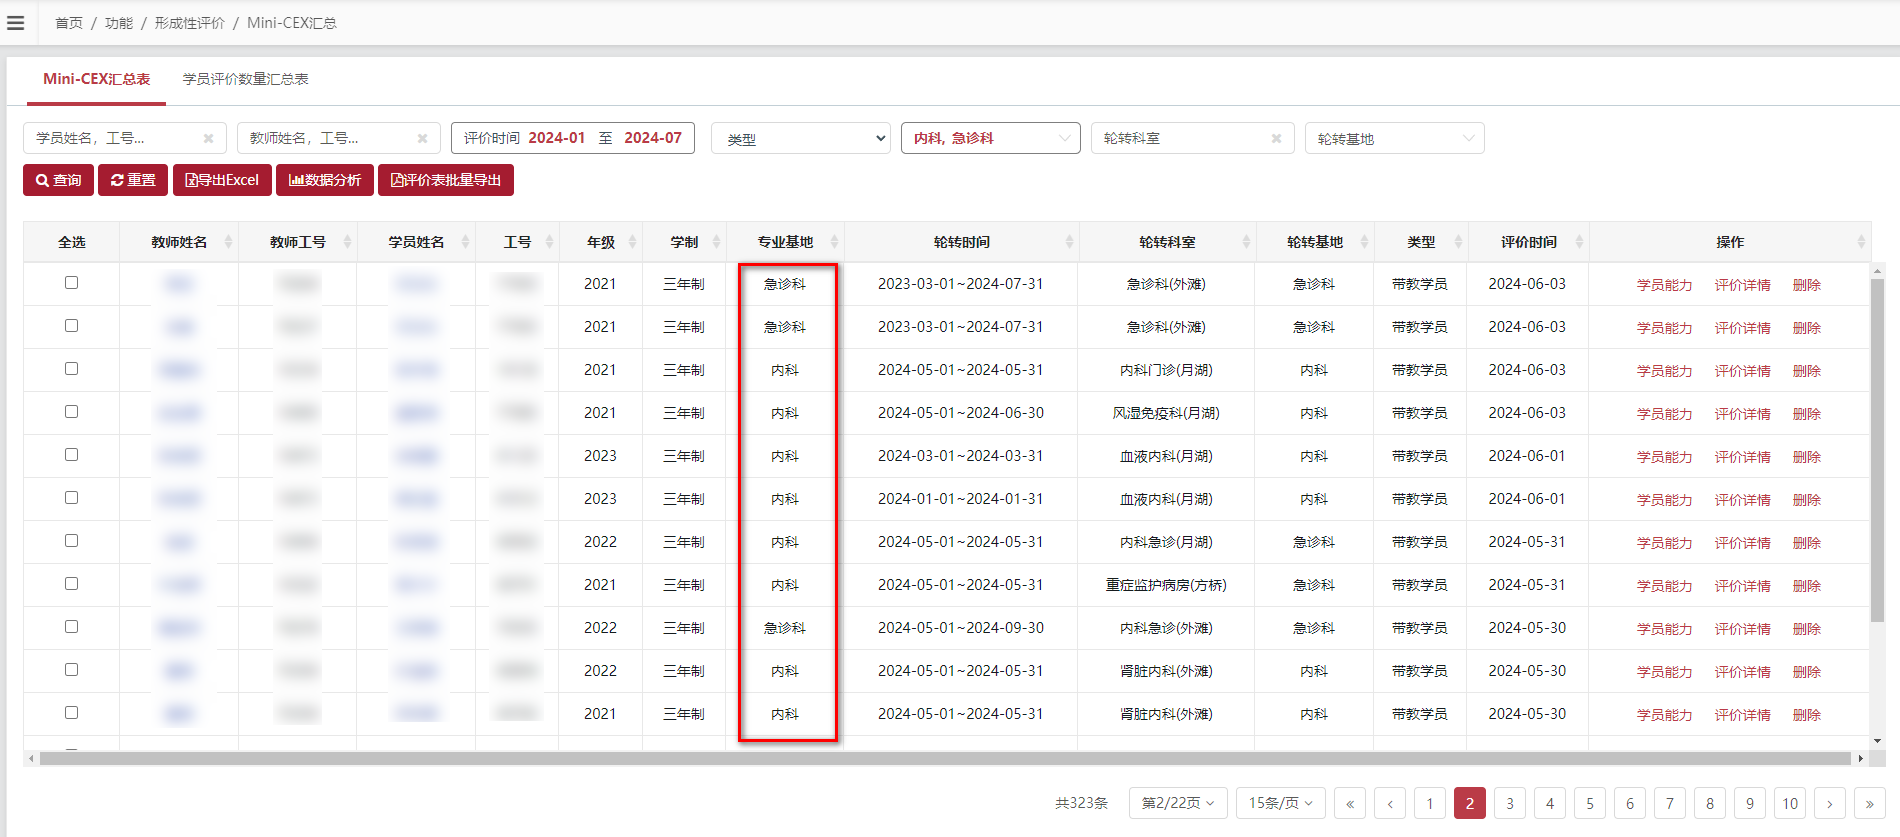Image resolution: width=1900 pixels, height=837 pixels.
Task: Go to first page with double-left arrow
Action: coord(1350,803)
